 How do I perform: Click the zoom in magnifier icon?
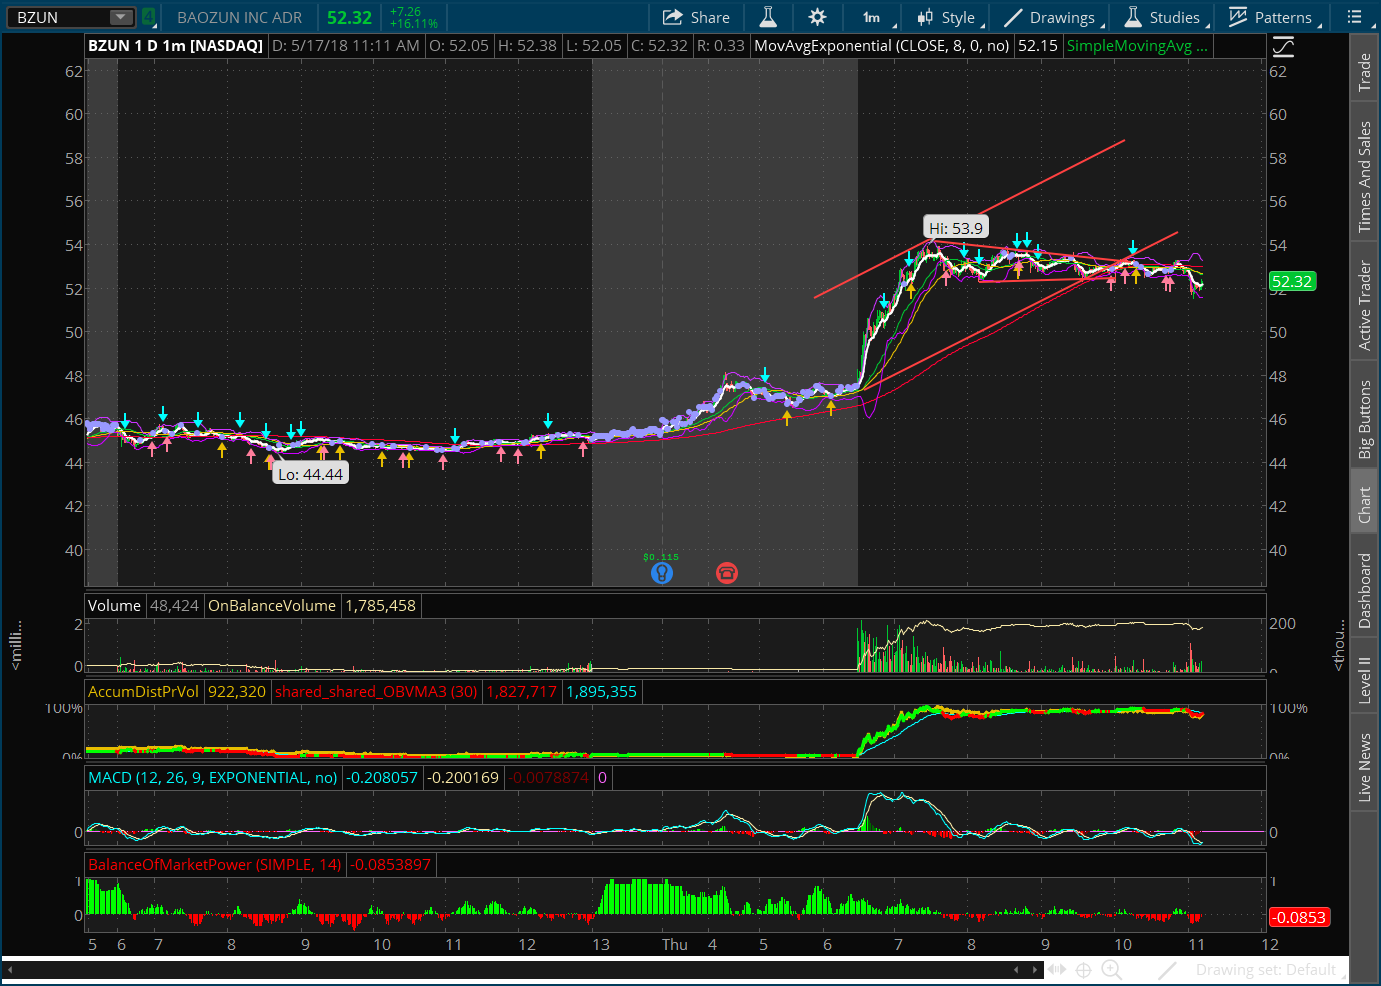tap(1111, 969)
